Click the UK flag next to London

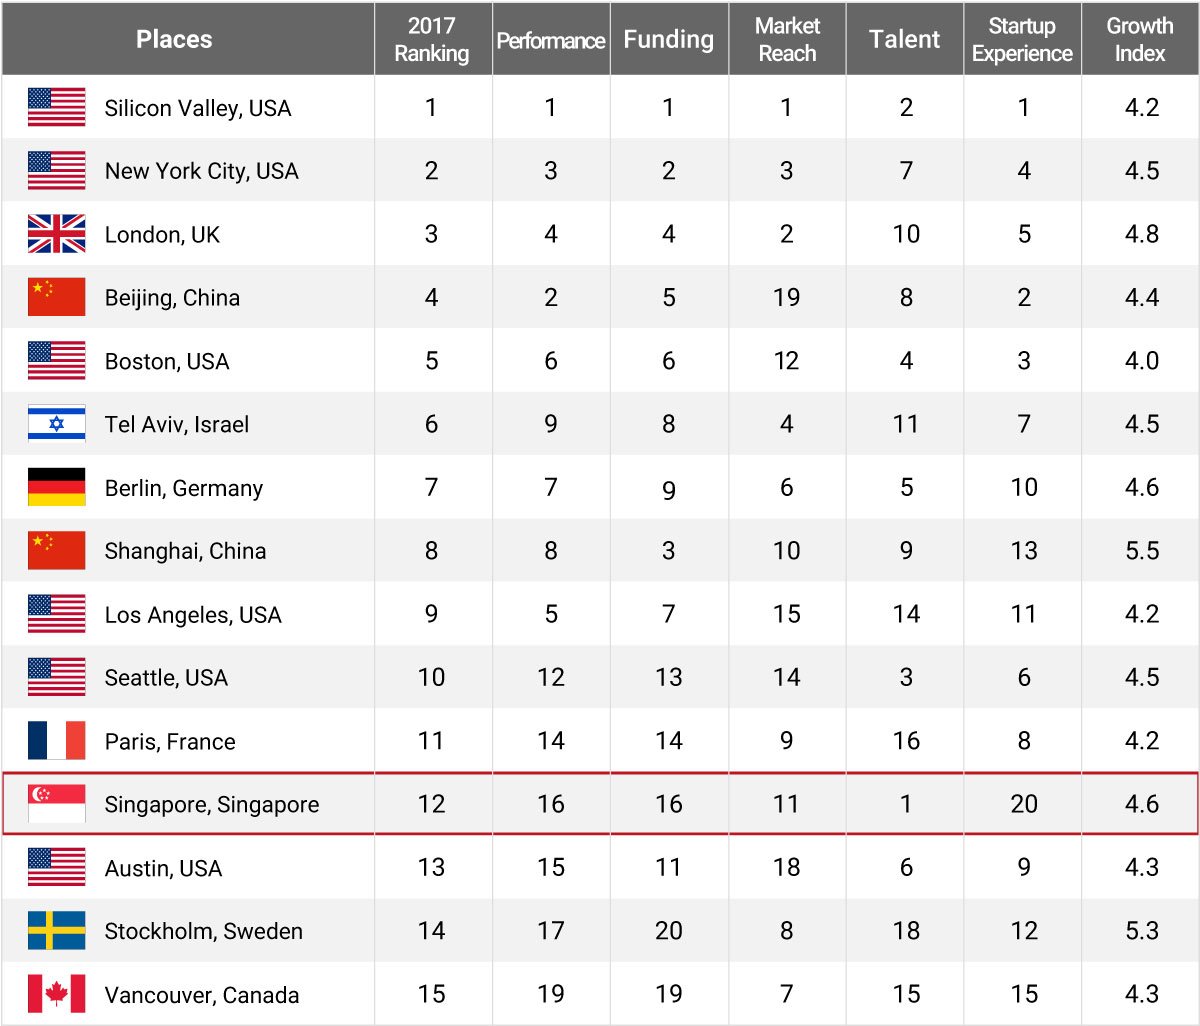[x=56, y=234]
